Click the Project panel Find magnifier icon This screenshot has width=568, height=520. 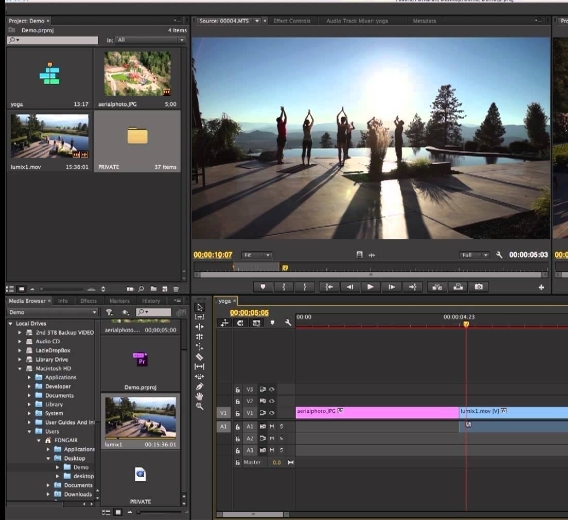coord(141,289)
